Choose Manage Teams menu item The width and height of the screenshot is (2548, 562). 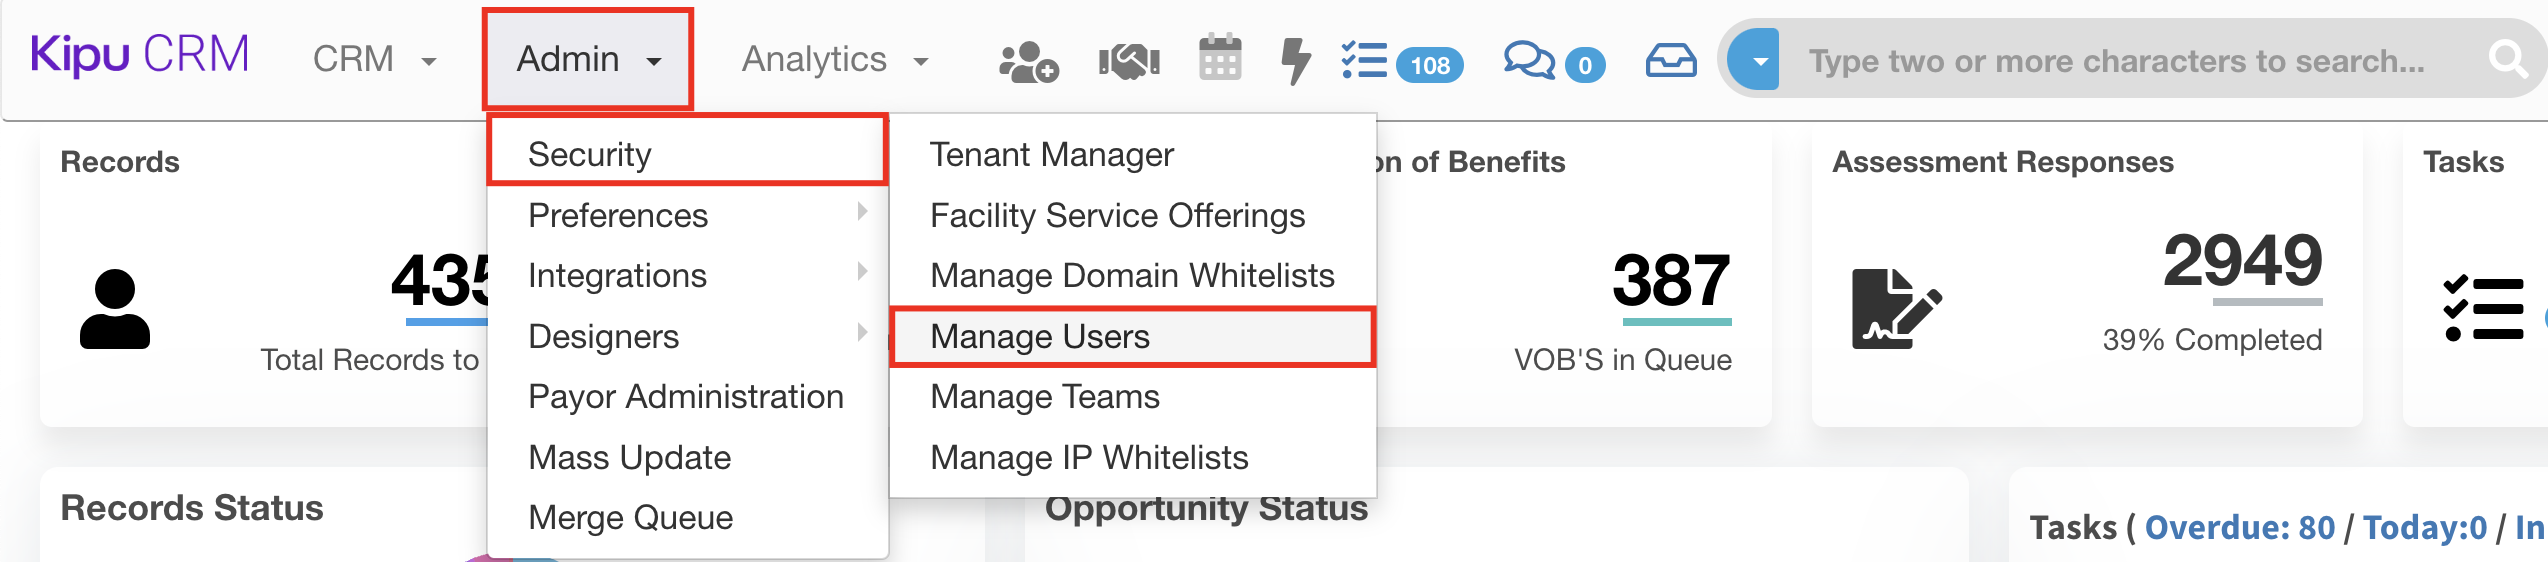pos(1045,398)
